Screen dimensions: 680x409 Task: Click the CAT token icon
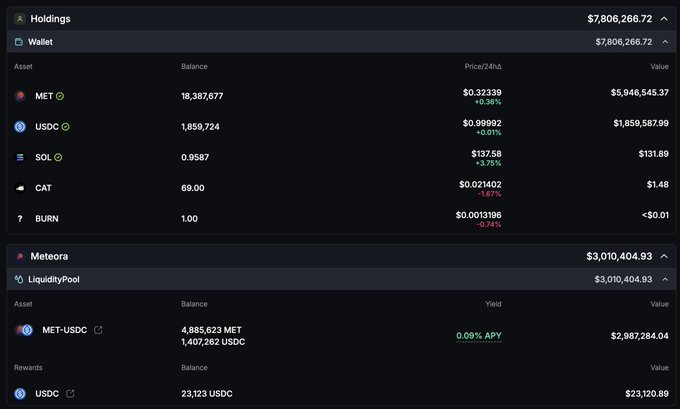click(x=20, y=188)
